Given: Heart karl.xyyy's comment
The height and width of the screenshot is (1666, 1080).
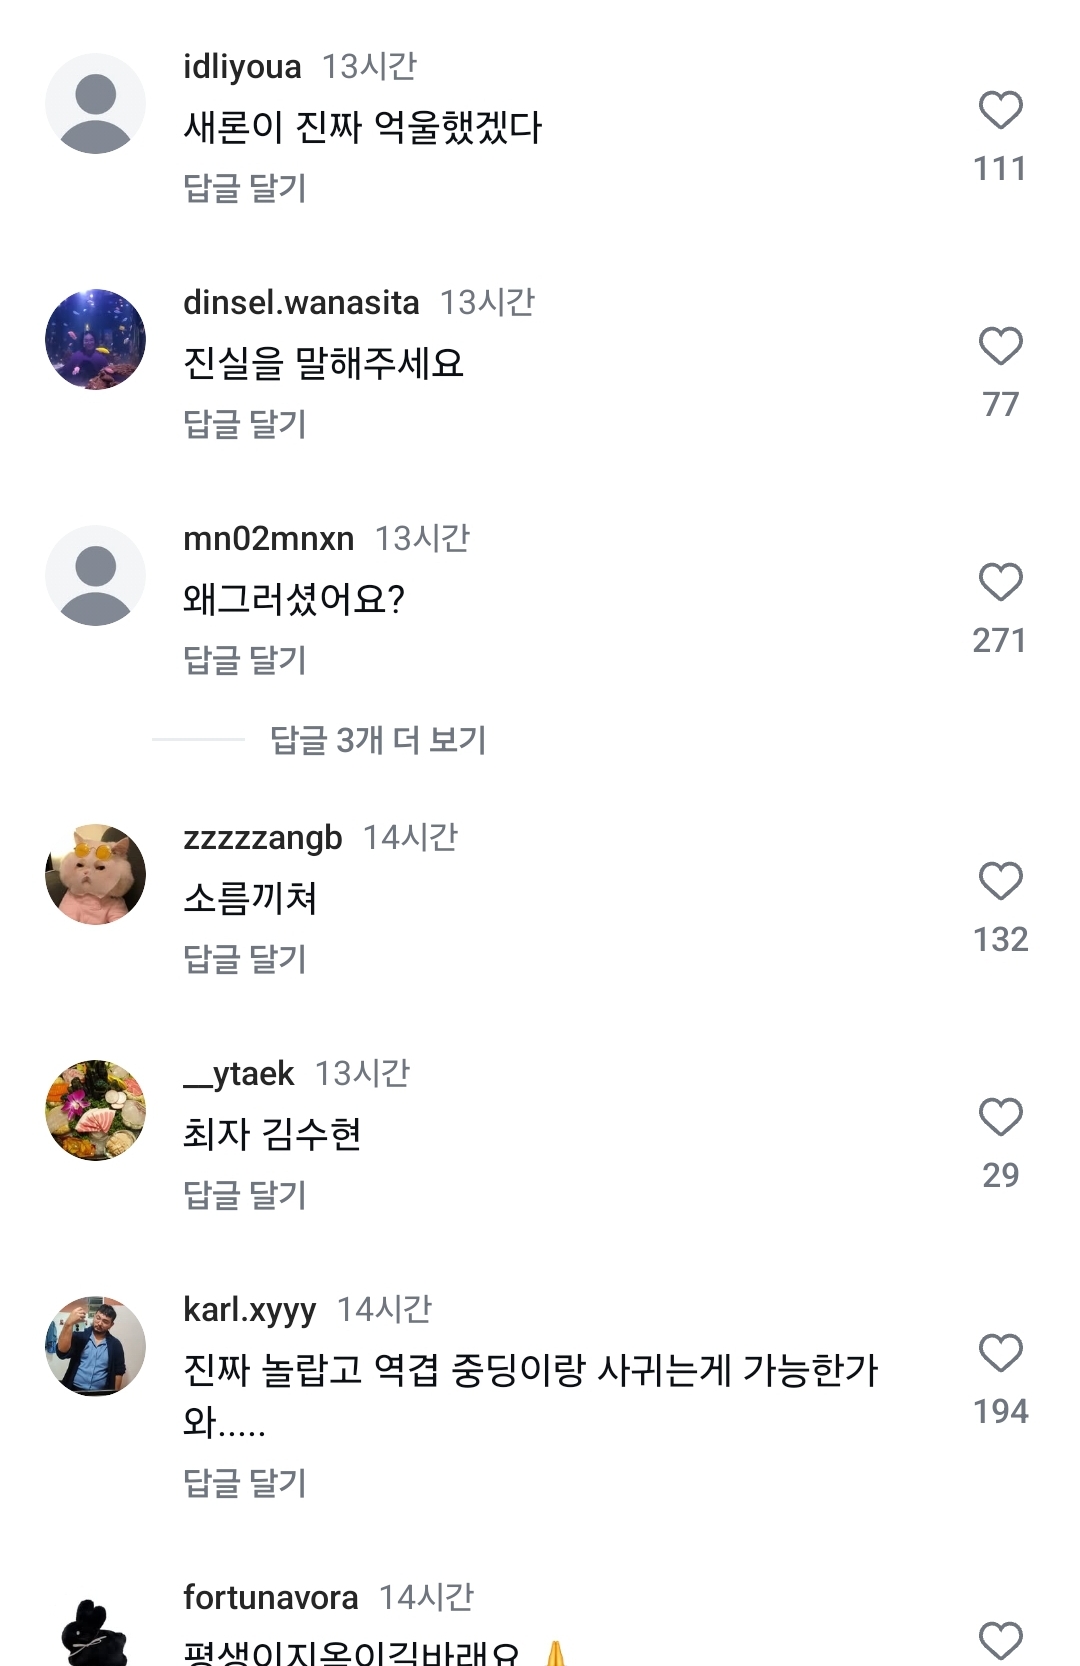Looking at the screenshot, I should (1000, 1353).
